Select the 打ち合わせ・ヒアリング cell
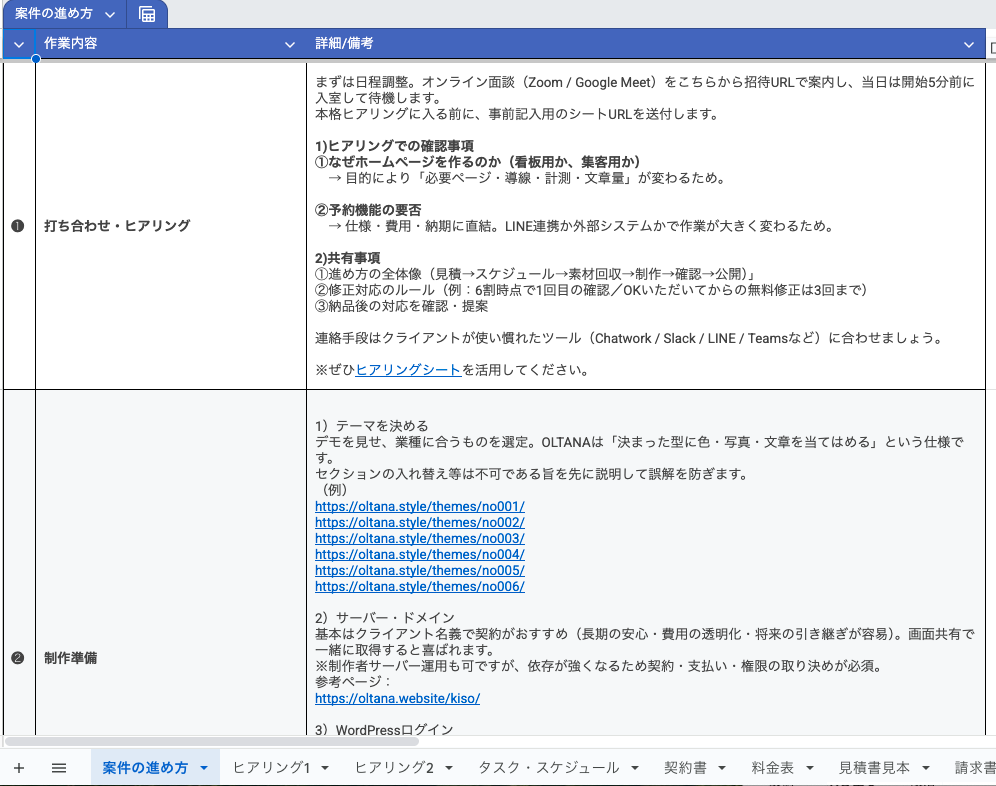 [170, 226]
